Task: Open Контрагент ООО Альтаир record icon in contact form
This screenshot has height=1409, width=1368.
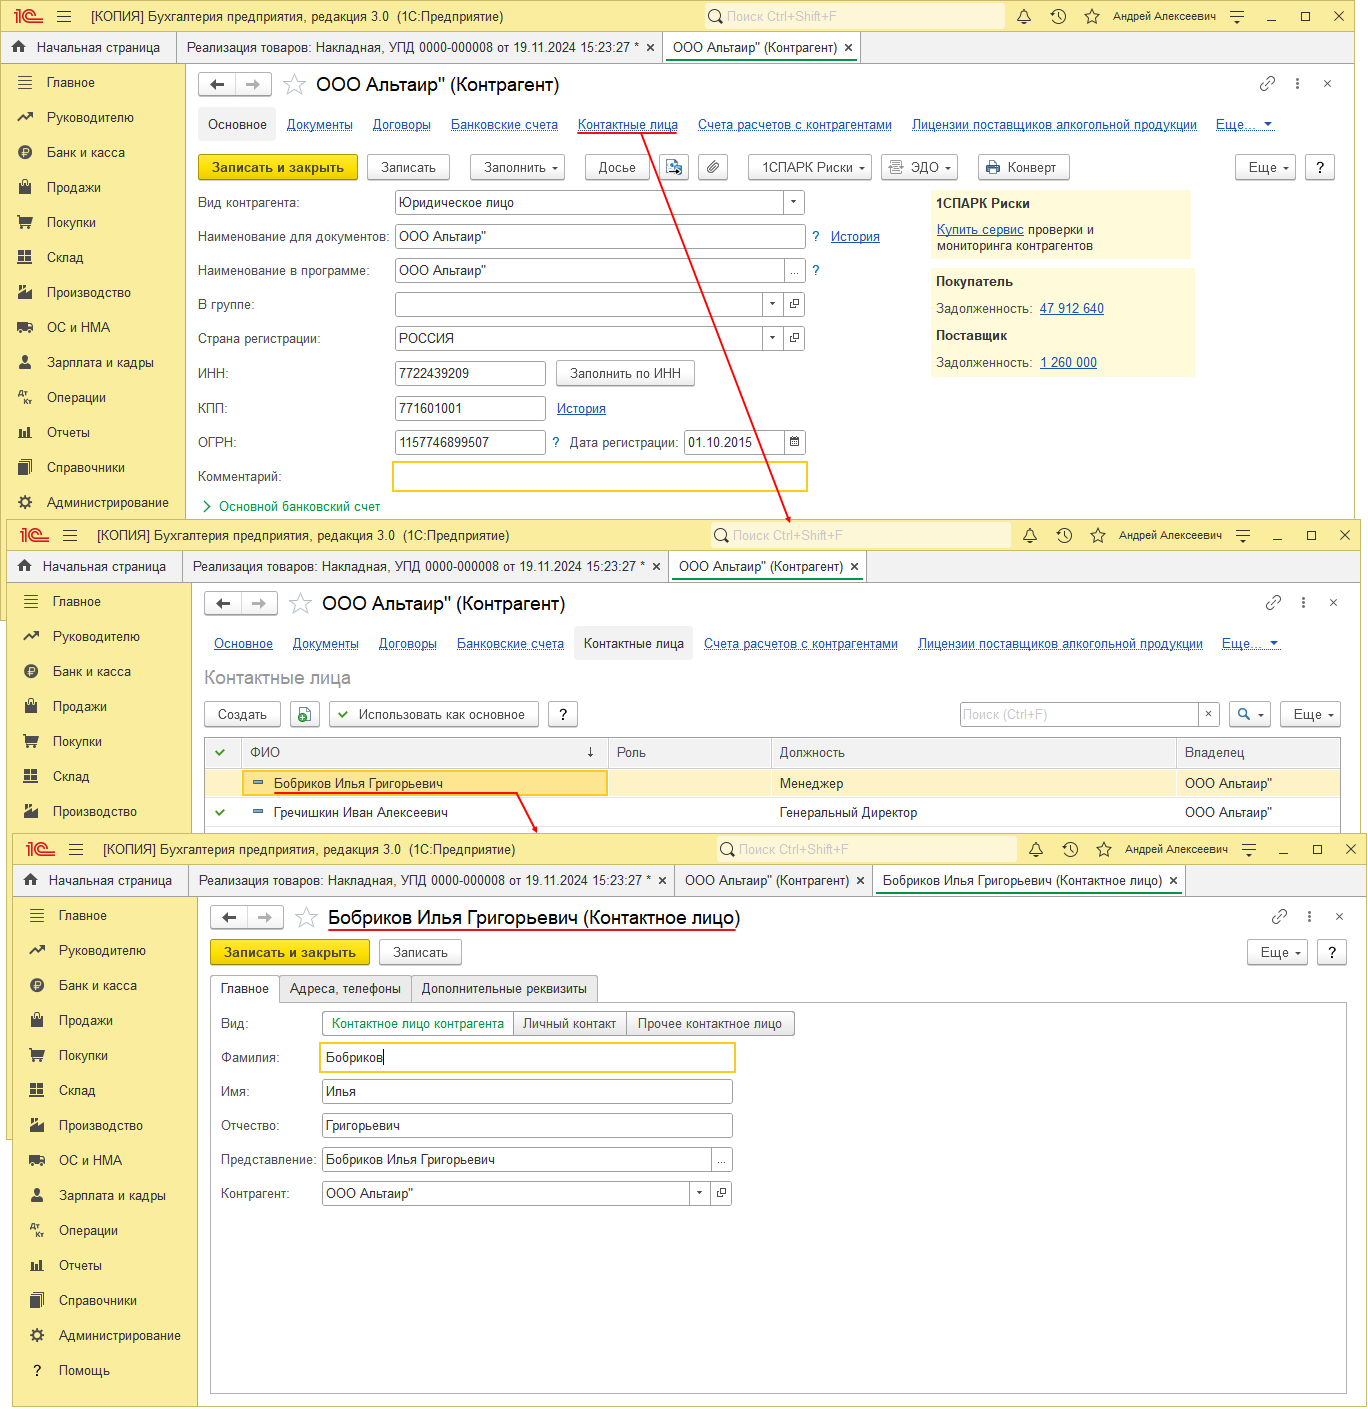Action: tap(721, 1193)
